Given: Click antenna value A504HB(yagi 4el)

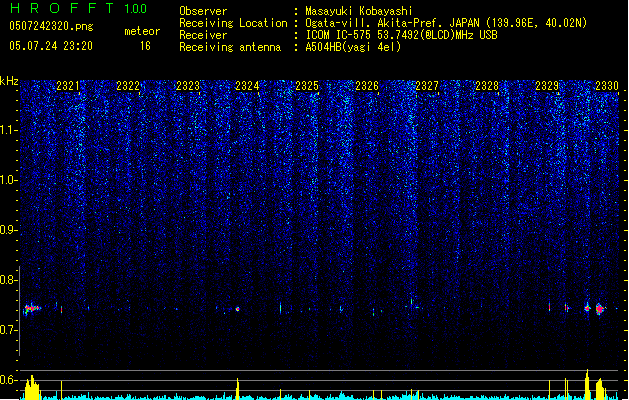Looking at the screenshot, I should (353, 47).
